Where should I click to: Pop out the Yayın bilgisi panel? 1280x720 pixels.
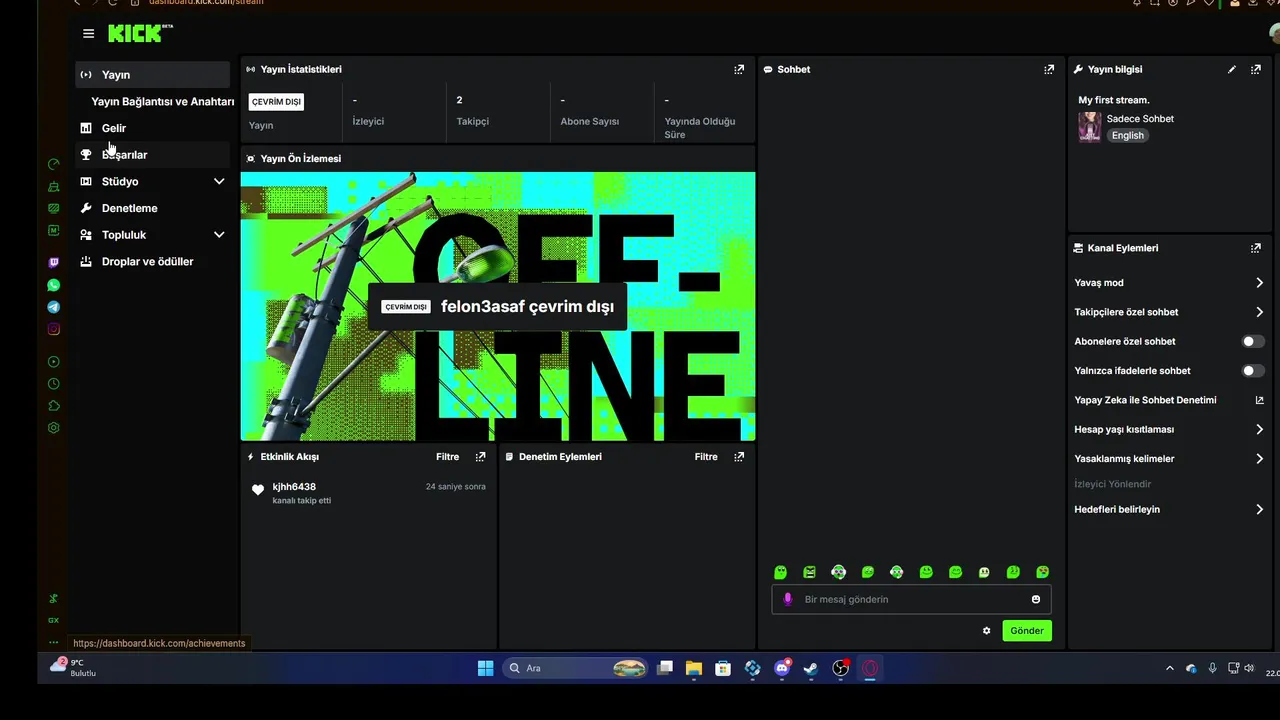pyautogui.click(x=1256, y=69)
